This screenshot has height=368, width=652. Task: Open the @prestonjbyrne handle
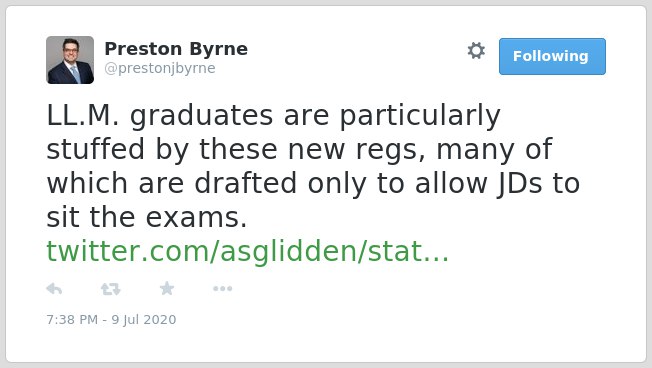[160, 68]
